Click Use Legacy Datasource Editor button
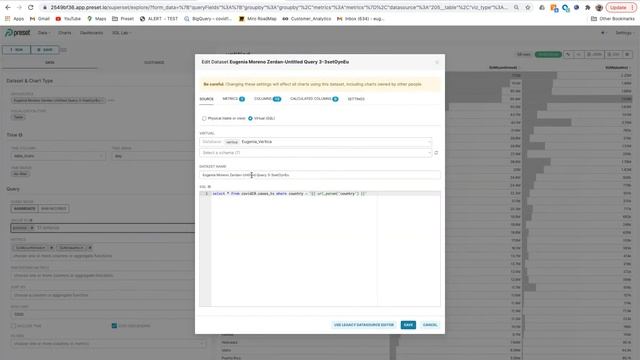Screen dimensions: 640x360 364,325
